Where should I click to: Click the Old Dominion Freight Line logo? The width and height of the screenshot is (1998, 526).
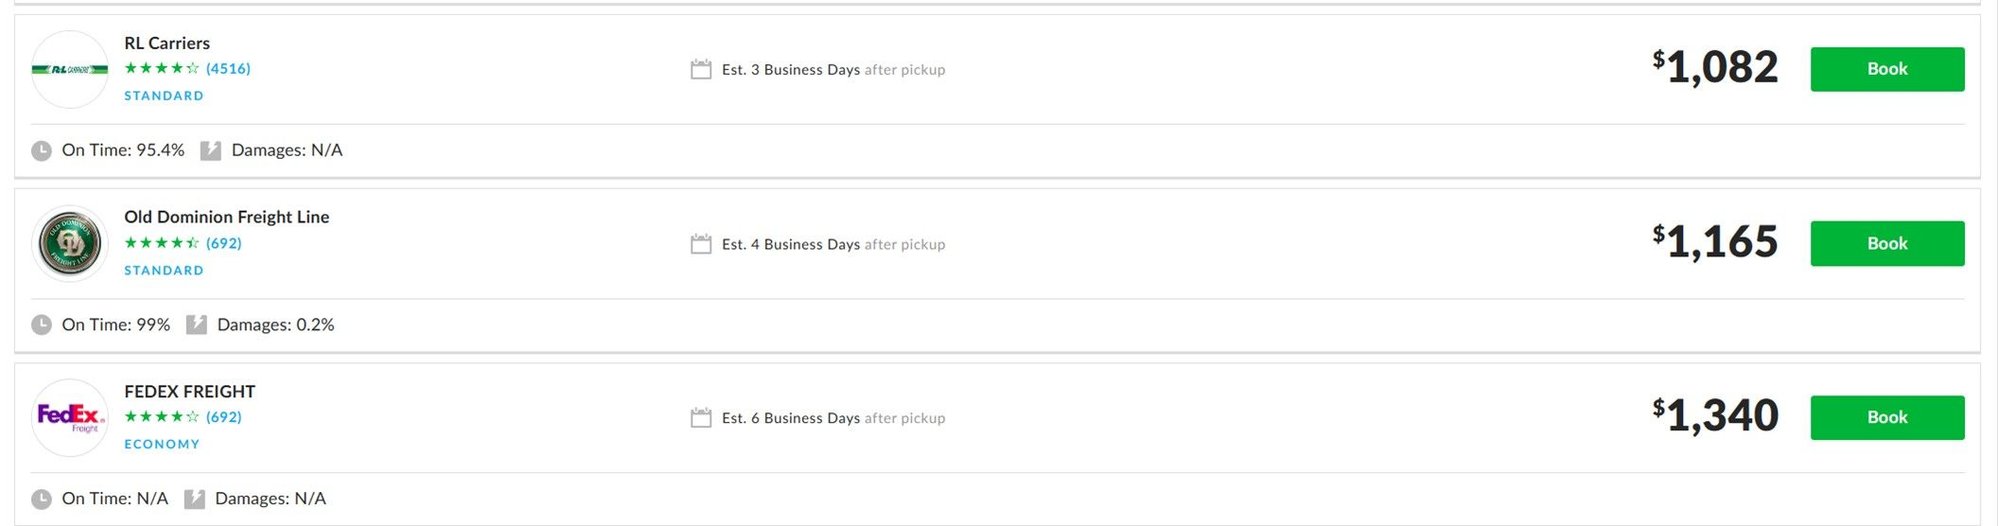[70, 243]
